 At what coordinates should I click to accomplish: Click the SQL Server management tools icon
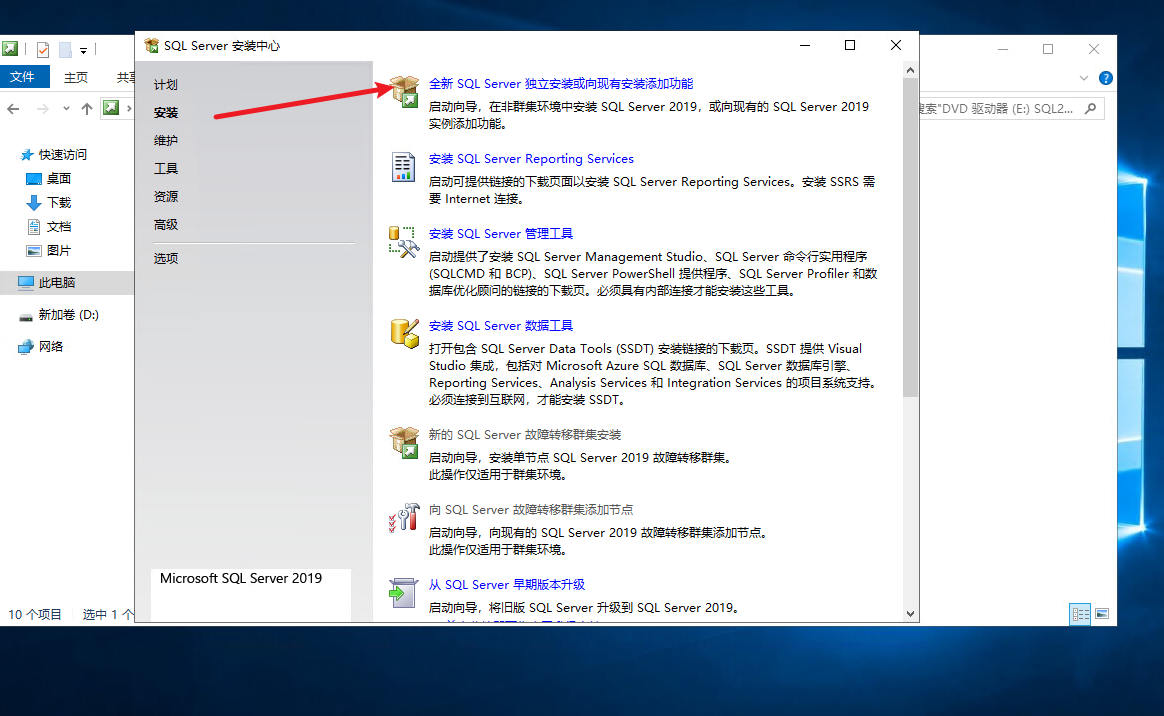pyautogui.click(x=403, y=242)
